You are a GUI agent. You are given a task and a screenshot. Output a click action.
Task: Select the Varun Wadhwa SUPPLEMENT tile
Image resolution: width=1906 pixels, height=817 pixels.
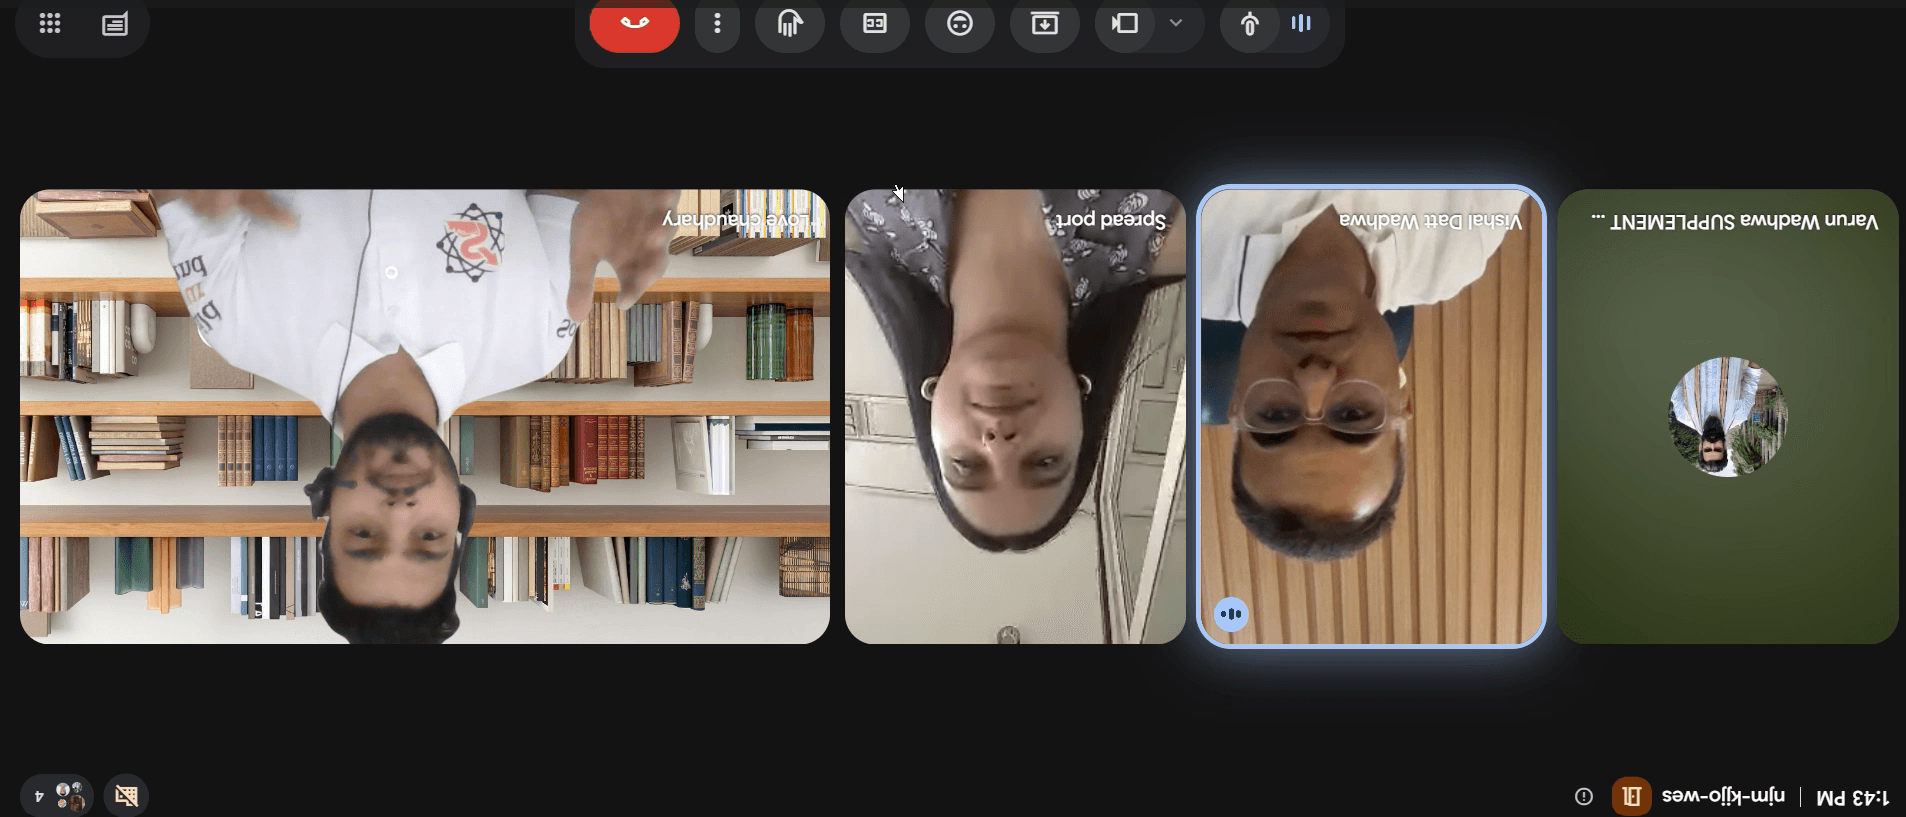(1728, 416)
